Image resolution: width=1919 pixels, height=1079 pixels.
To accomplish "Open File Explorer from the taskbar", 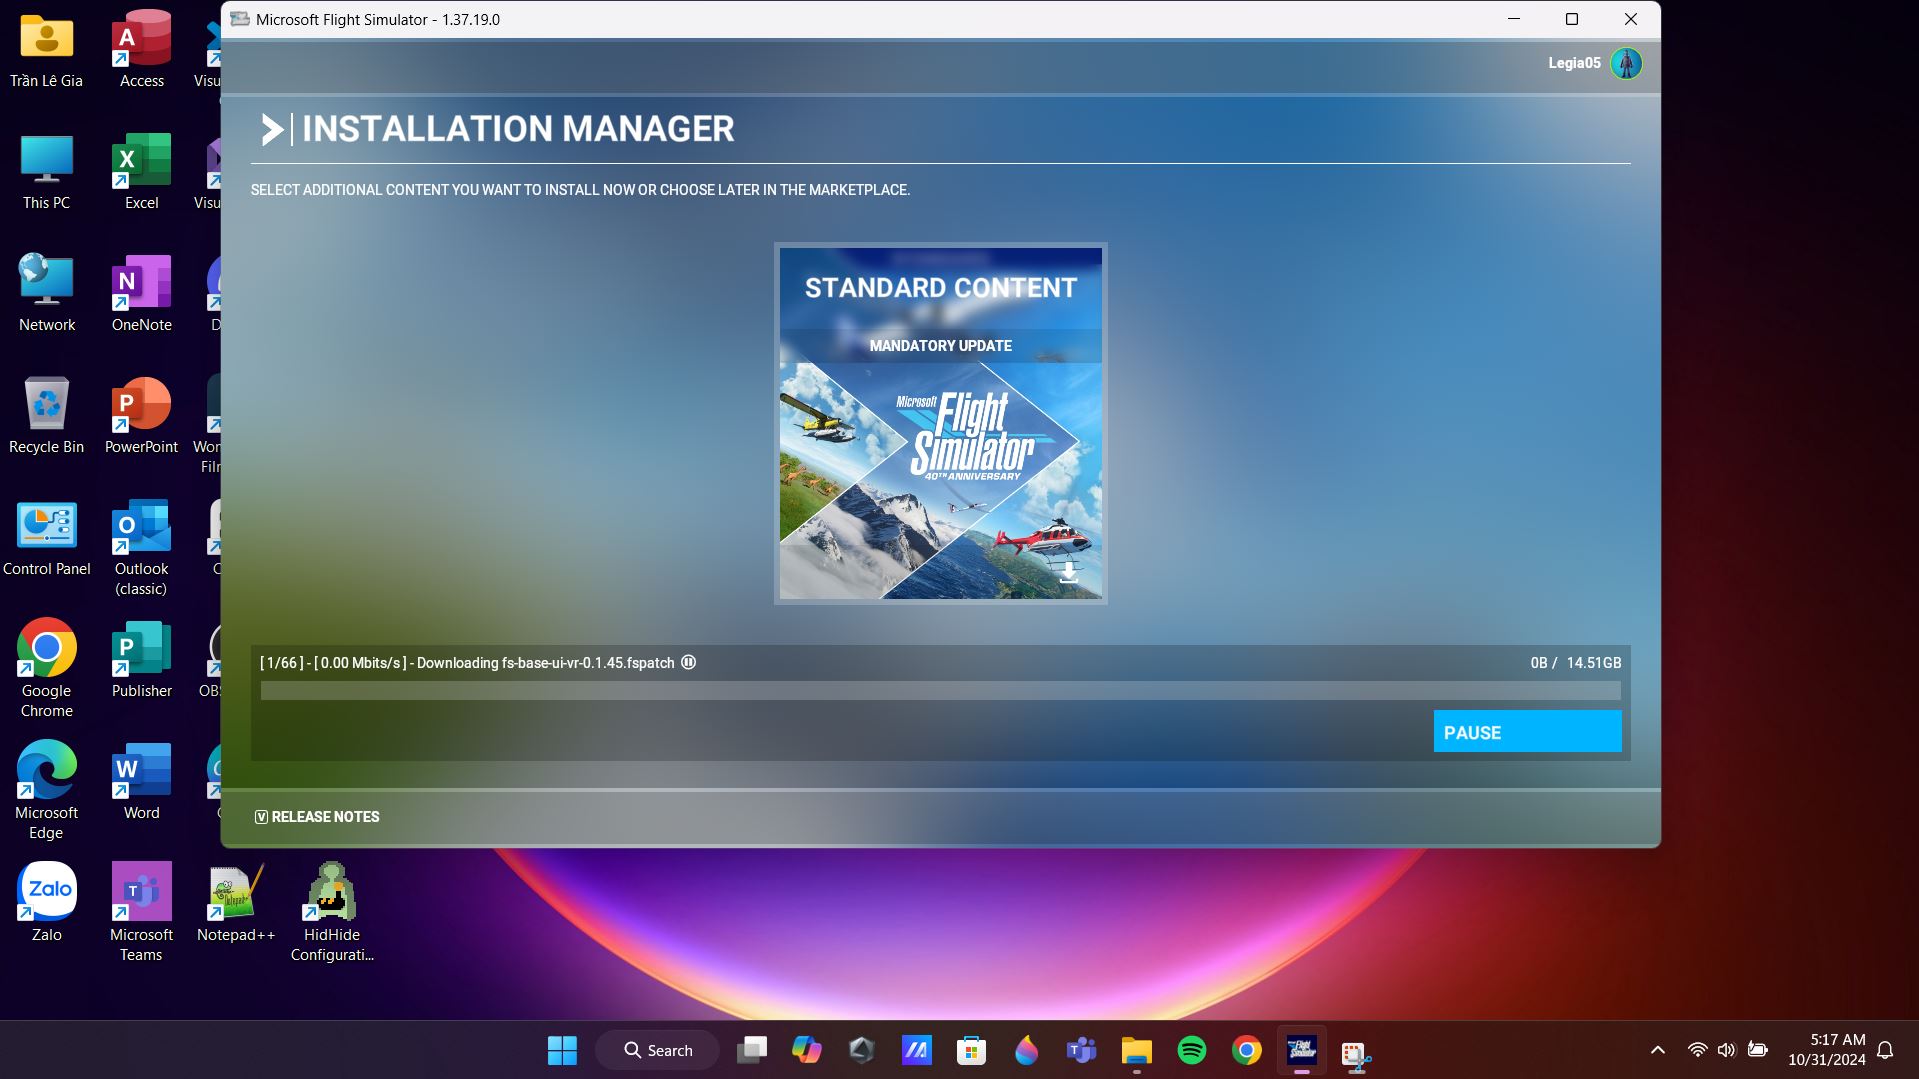I will (1136, 1050).
